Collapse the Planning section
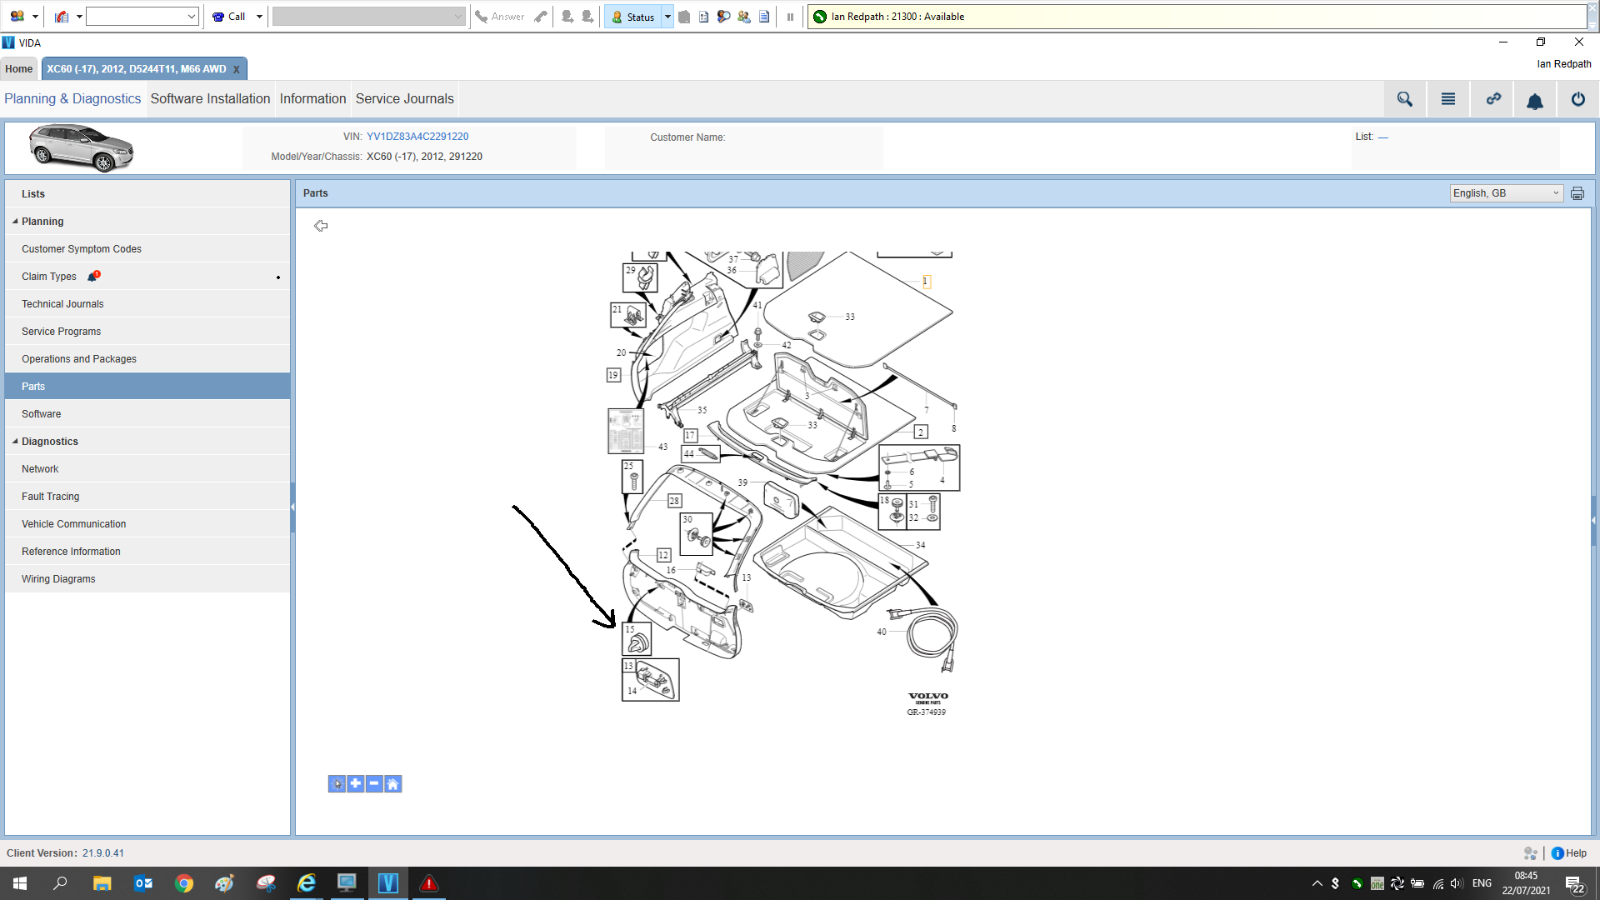This screenshot has height=900, width=1600. click(15, 222)
